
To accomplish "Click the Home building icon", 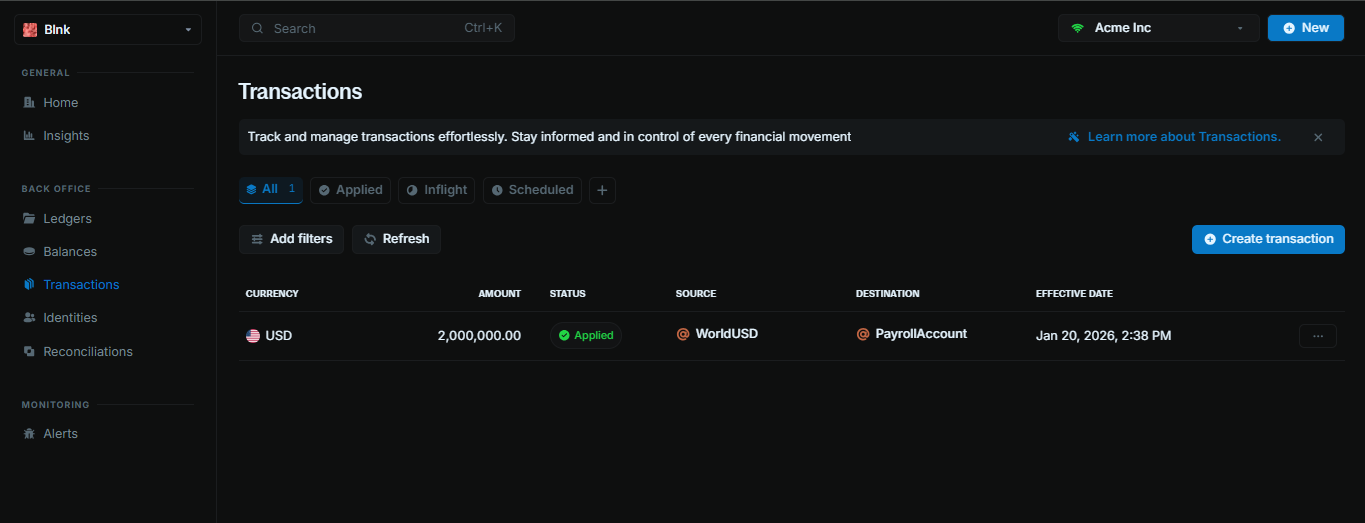I will [x=29, y=102].
